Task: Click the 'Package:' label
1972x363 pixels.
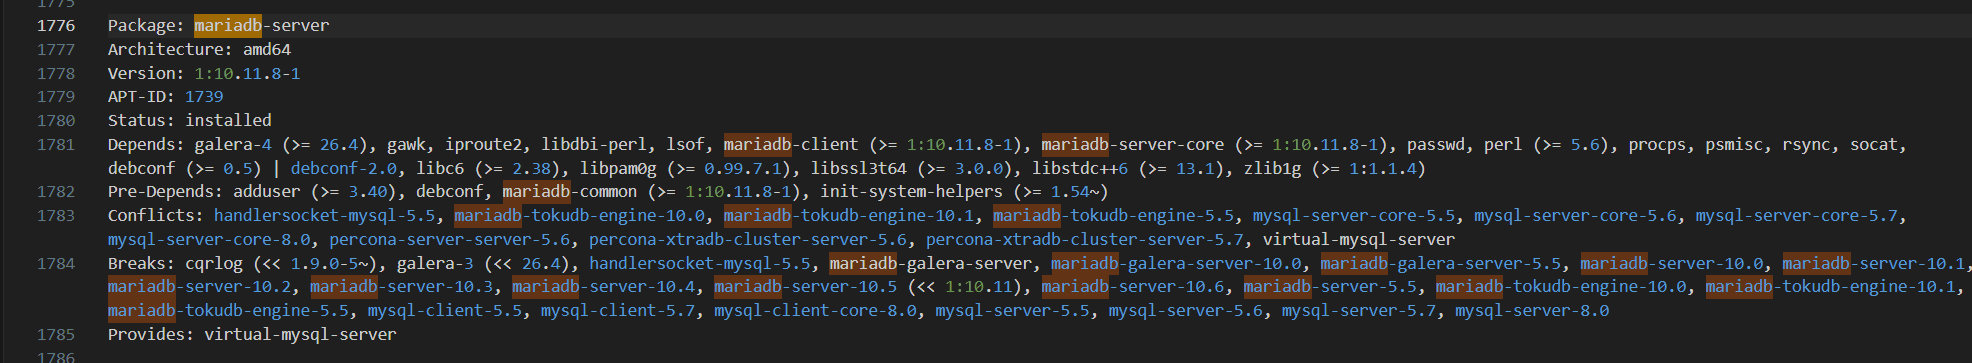Action: [x=146, y=26]
